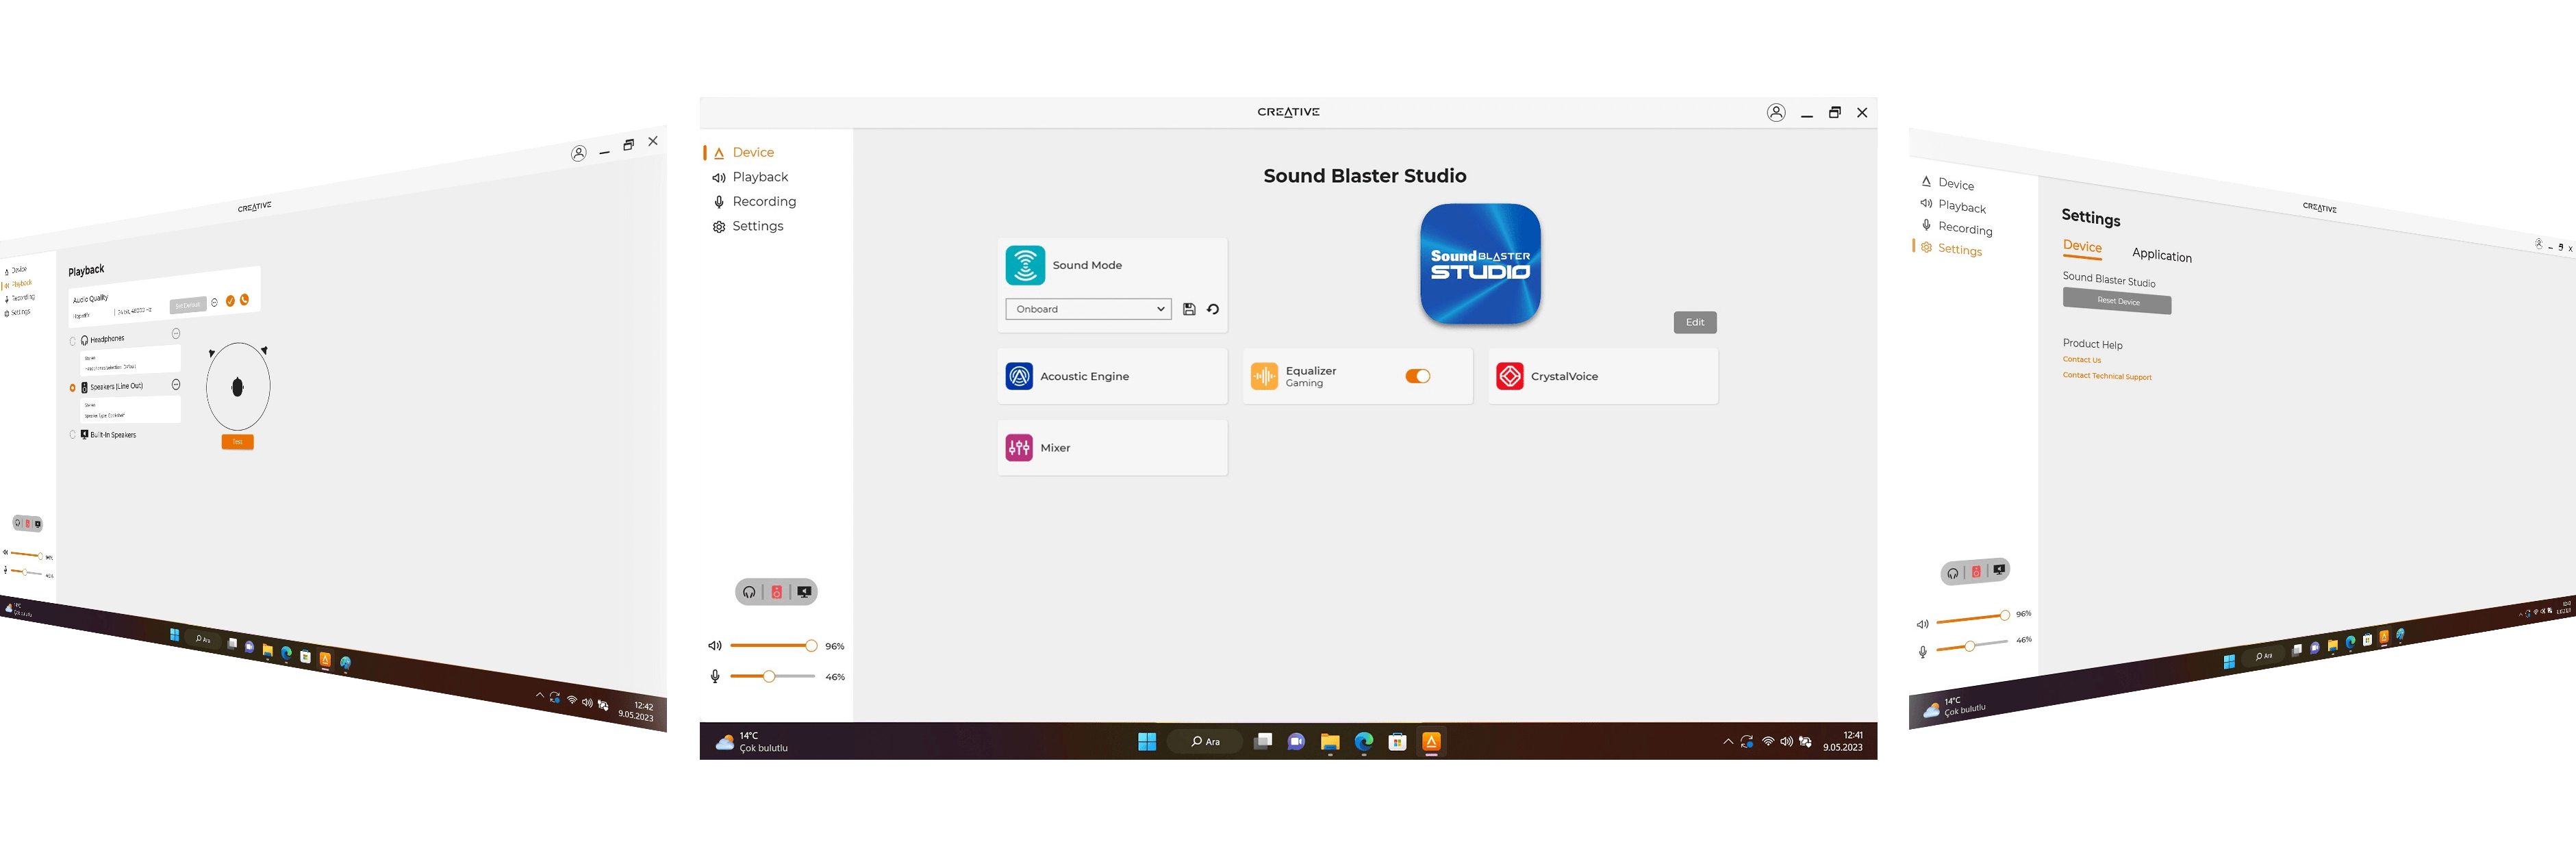Click Reset Device button in Settings window

[2117, 301]
